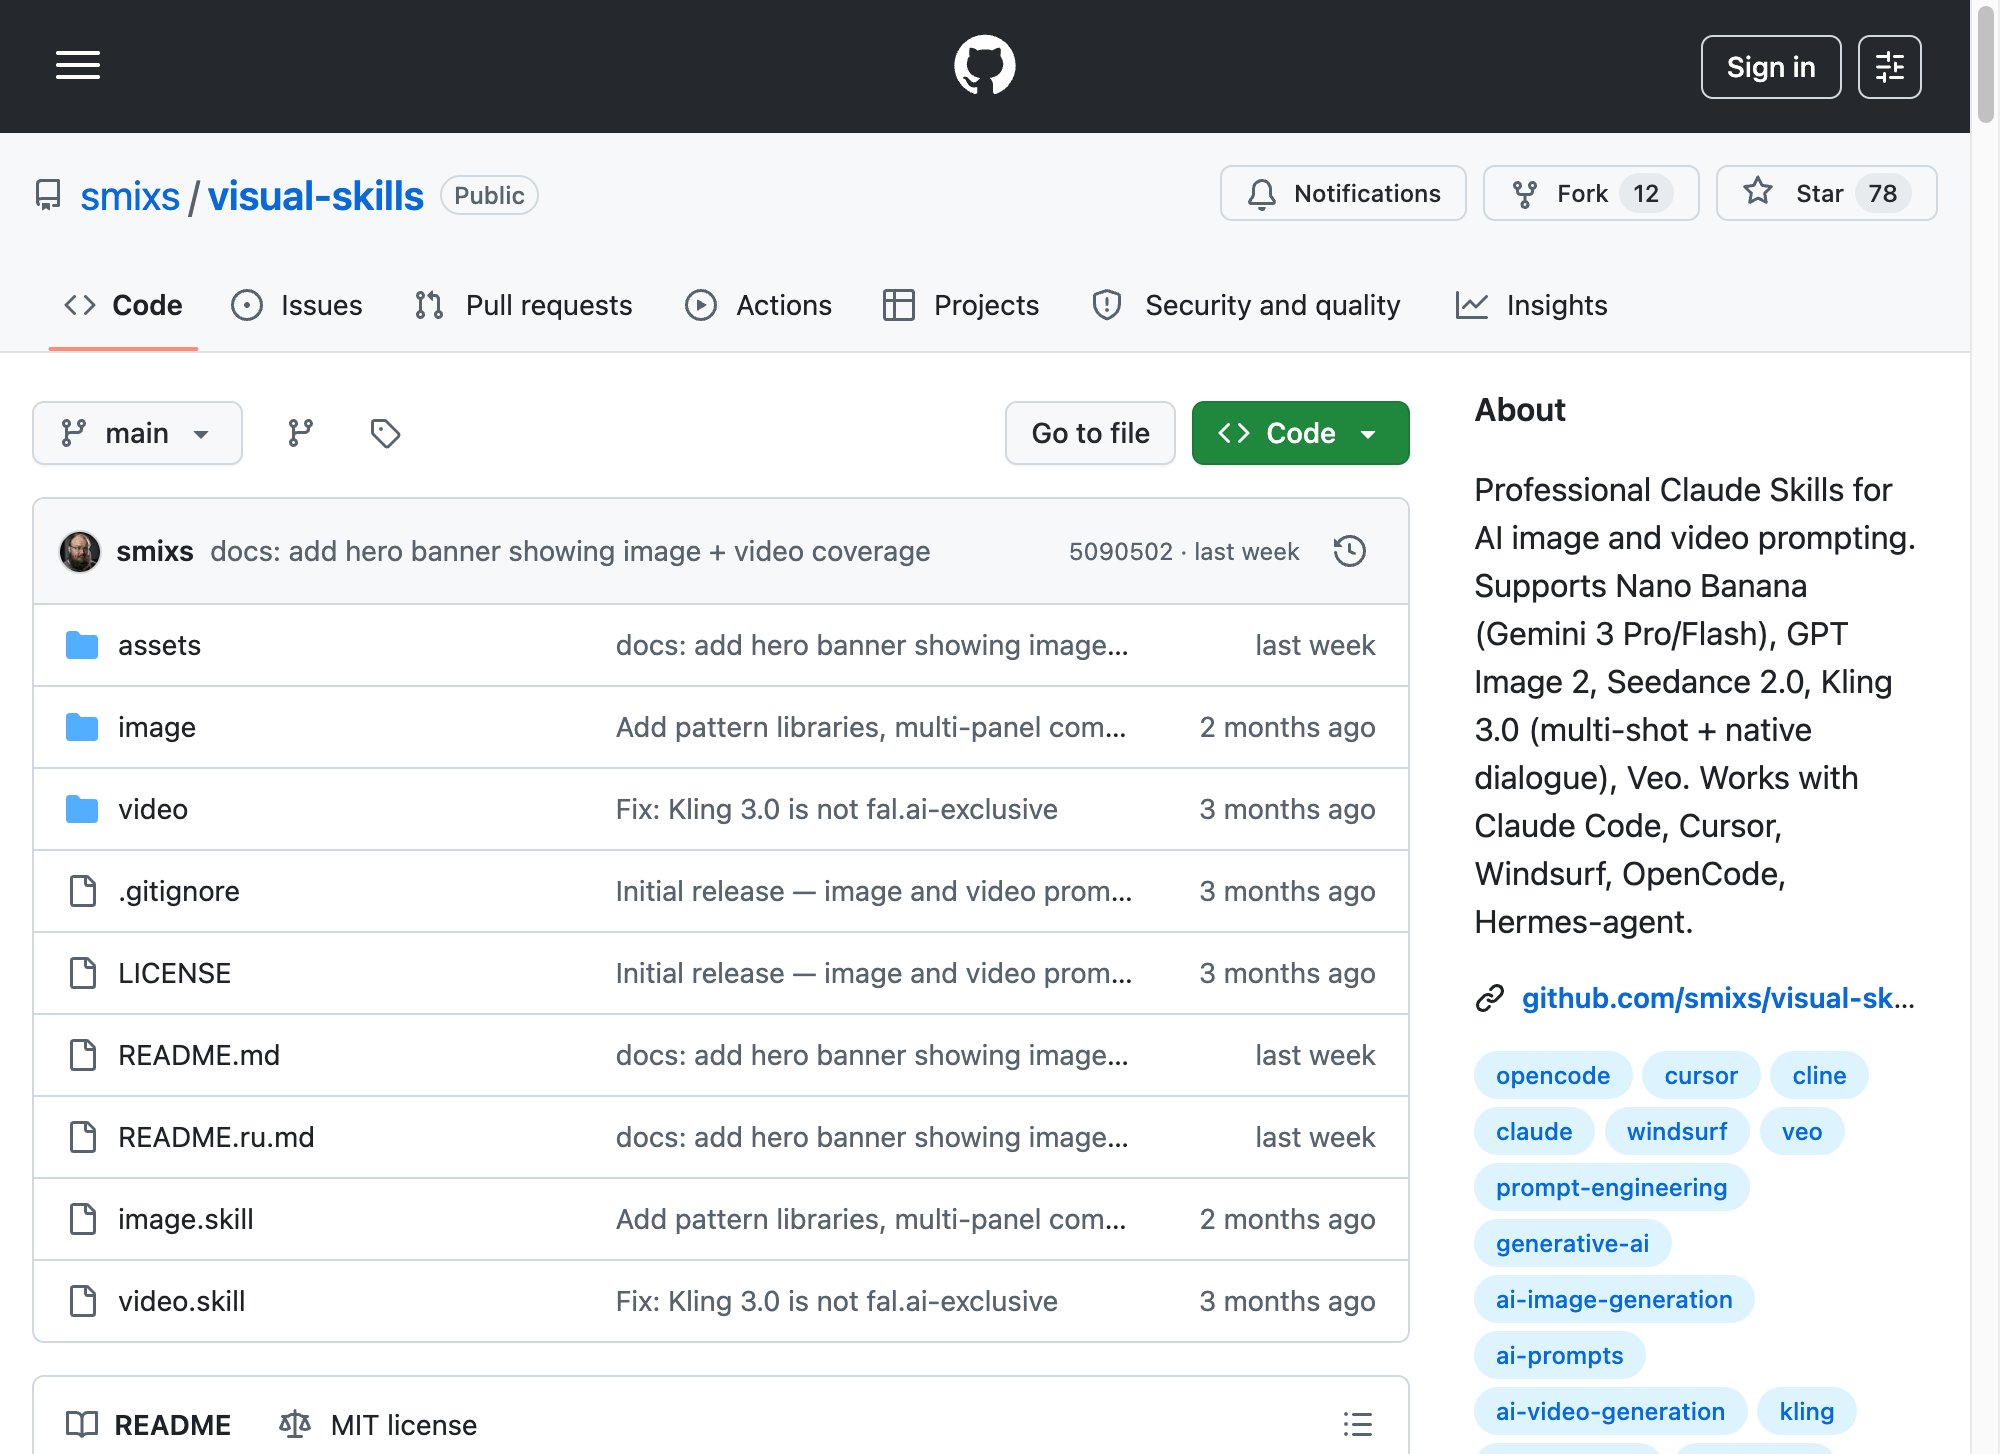The width and height of the screenshot is (2000, 1454).
Task: Open the image folder
Action: (x=157, y=727)
